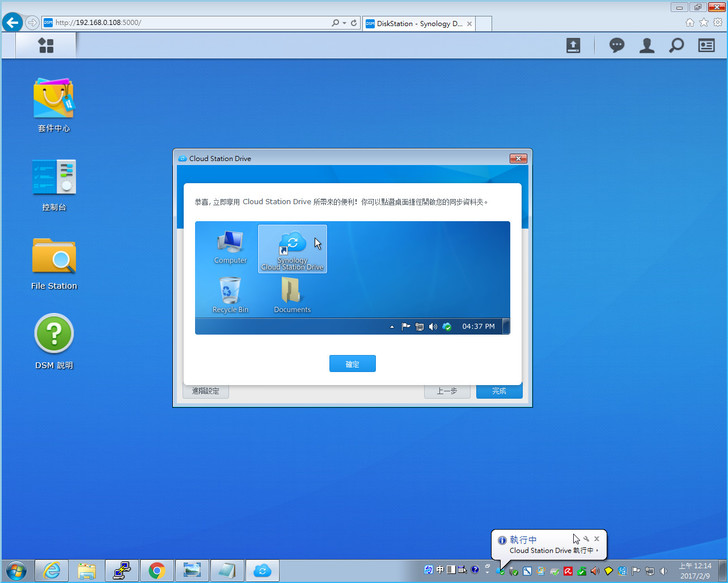This screenshot has height=583, width=728.
Task: Show DSM notifications chat bubble icon
Action: click(x=617, y=45)
